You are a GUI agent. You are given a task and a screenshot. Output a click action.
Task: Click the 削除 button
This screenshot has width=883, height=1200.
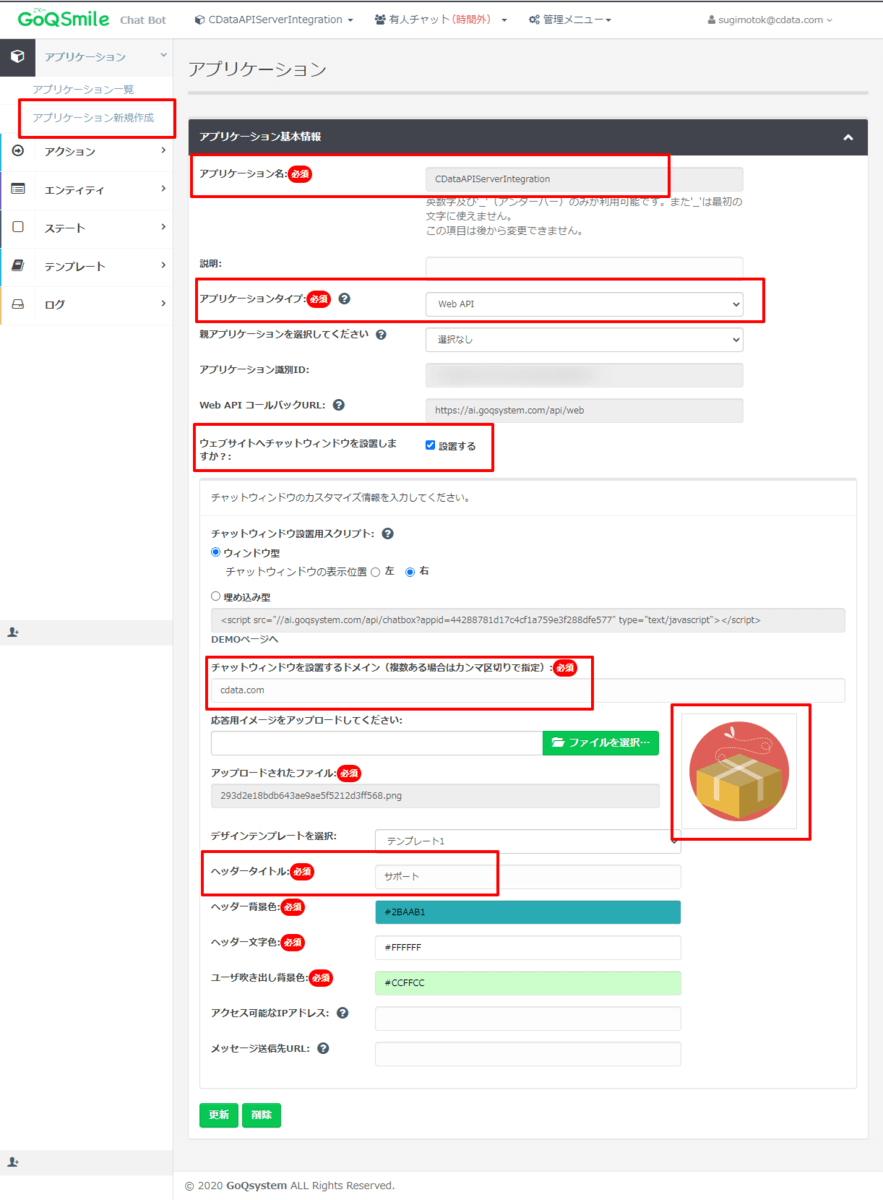(261, 1115)
